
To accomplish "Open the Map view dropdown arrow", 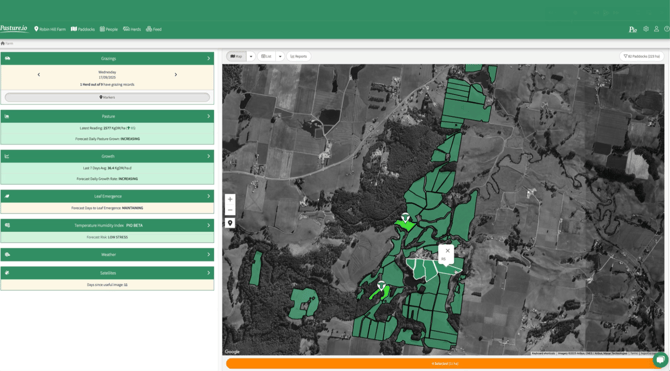I will [x=251, y=56].
